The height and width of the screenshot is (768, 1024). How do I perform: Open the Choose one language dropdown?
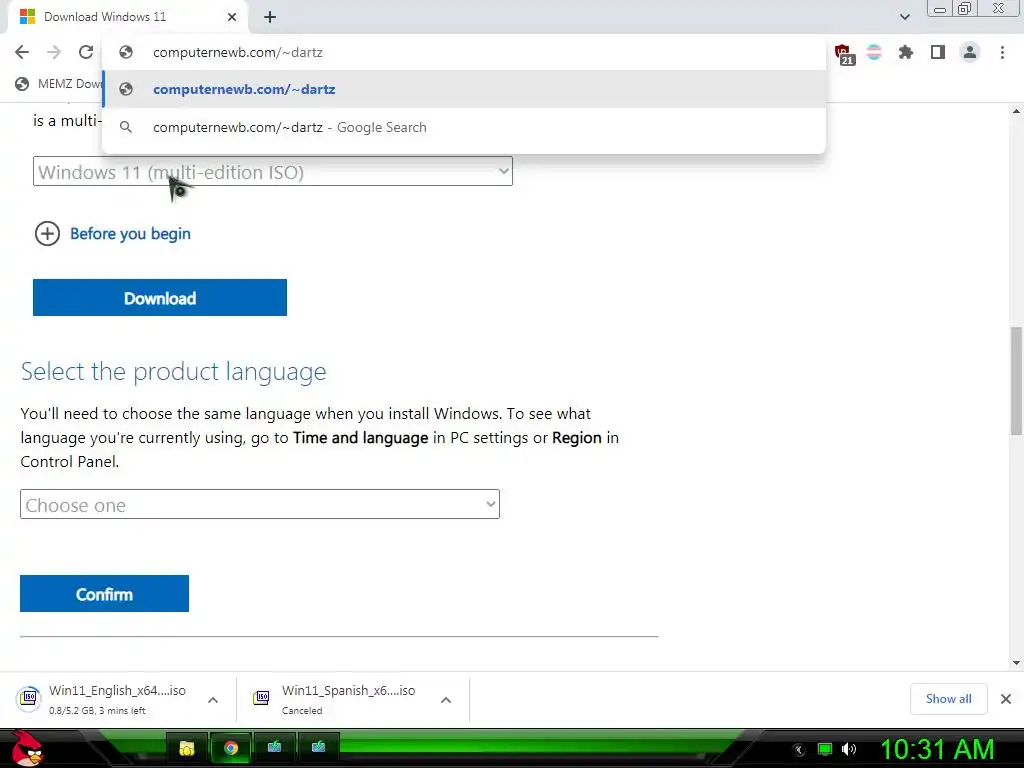click(x=260, y=505)
